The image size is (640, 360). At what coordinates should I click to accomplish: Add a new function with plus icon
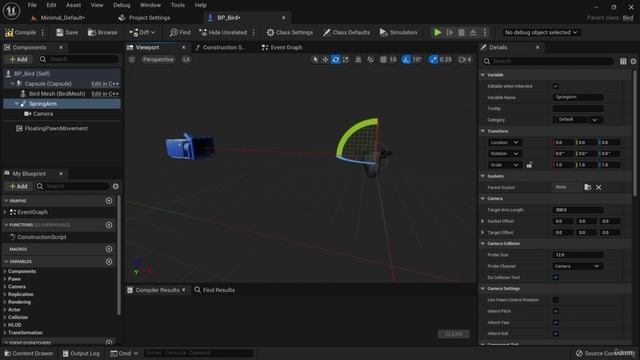[x=109, y=225]
